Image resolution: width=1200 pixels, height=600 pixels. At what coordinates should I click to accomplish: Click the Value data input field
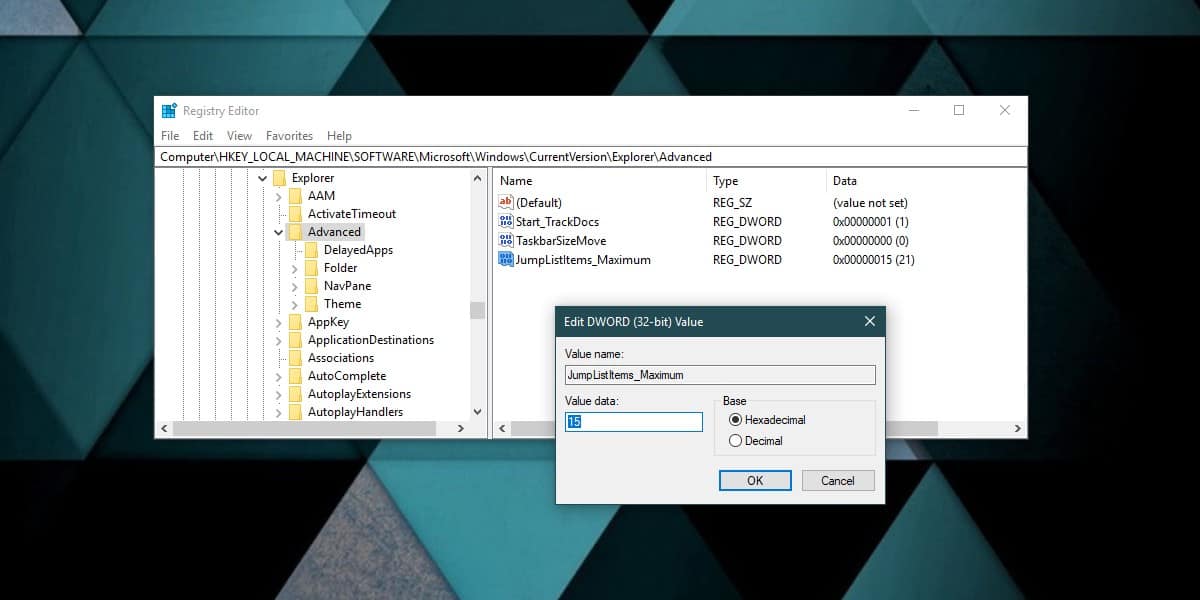point(634,422)
